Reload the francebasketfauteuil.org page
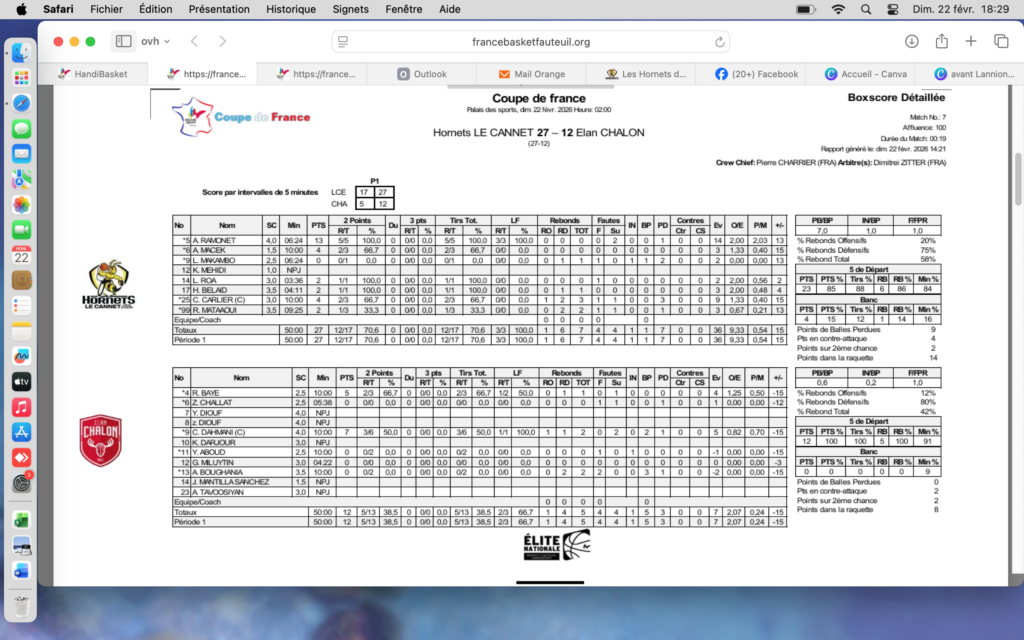The image size is (1024, 640). click(x=720, y=42)
